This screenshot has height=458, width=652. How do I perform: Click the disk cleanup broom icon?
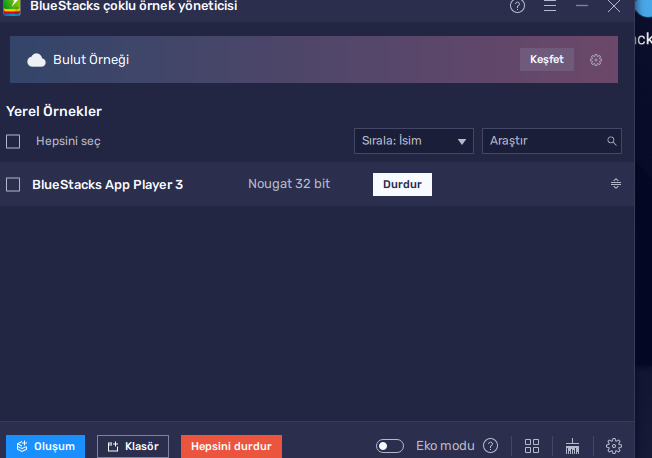point(573,446)
